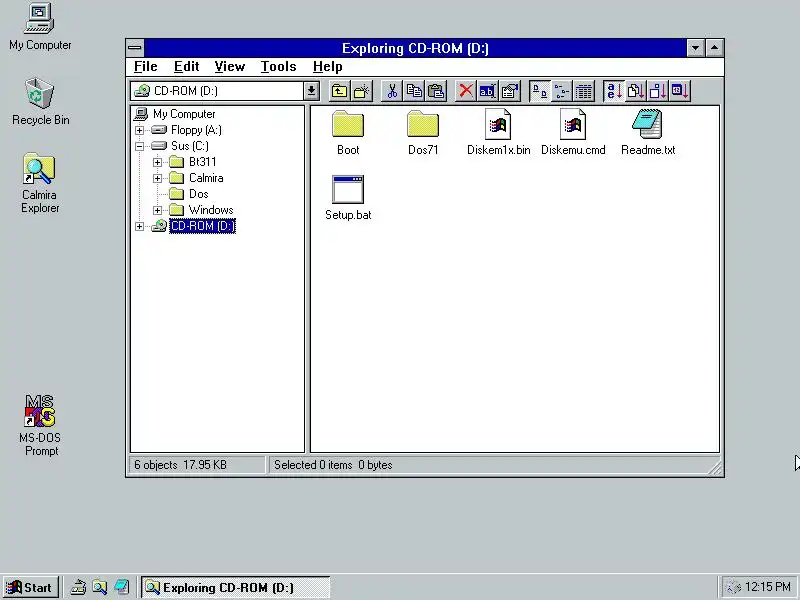
Task: Rename item with the a.b toolbar icon
Action: pos(487,91)
